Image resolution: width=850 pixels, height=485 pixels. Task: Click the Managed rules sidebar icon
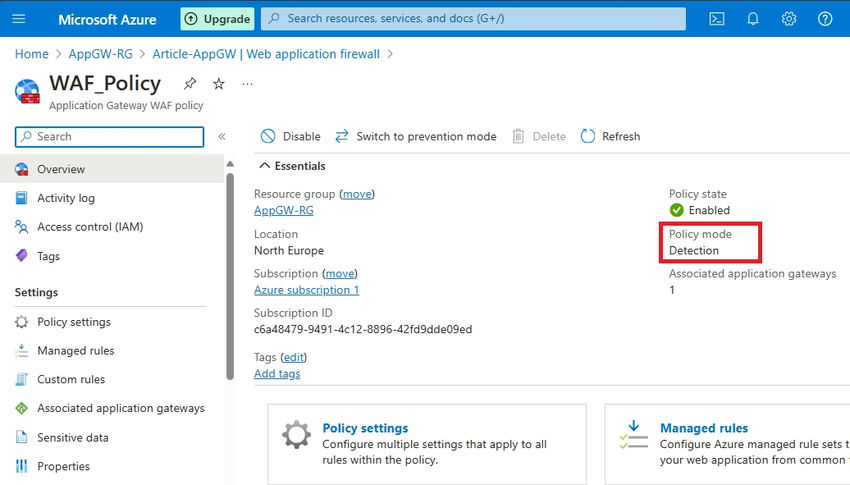click(22, 351)
